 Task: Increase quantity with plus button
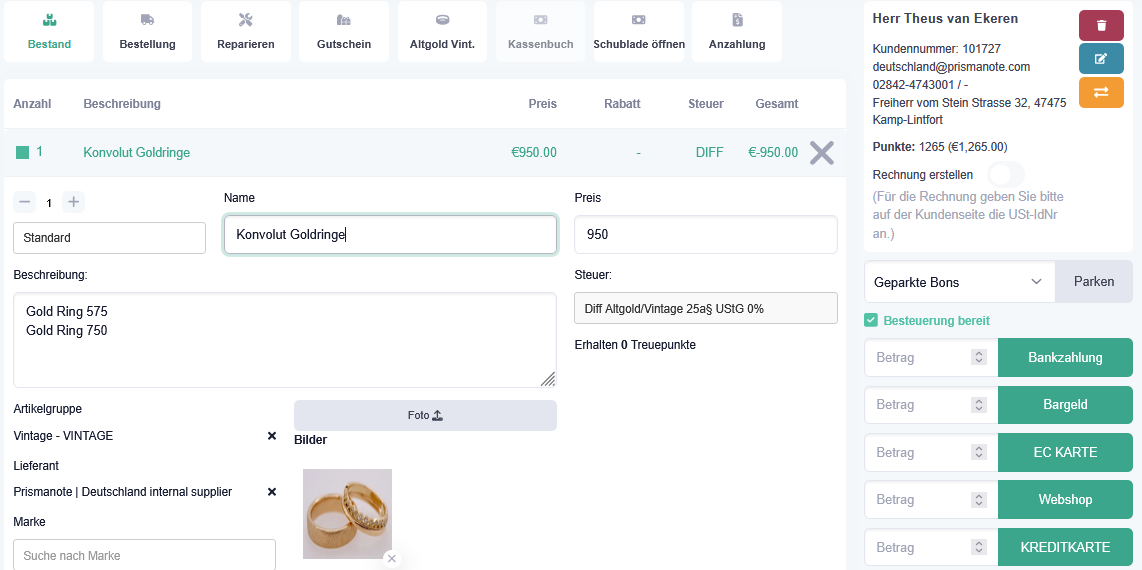pos(73,202)
